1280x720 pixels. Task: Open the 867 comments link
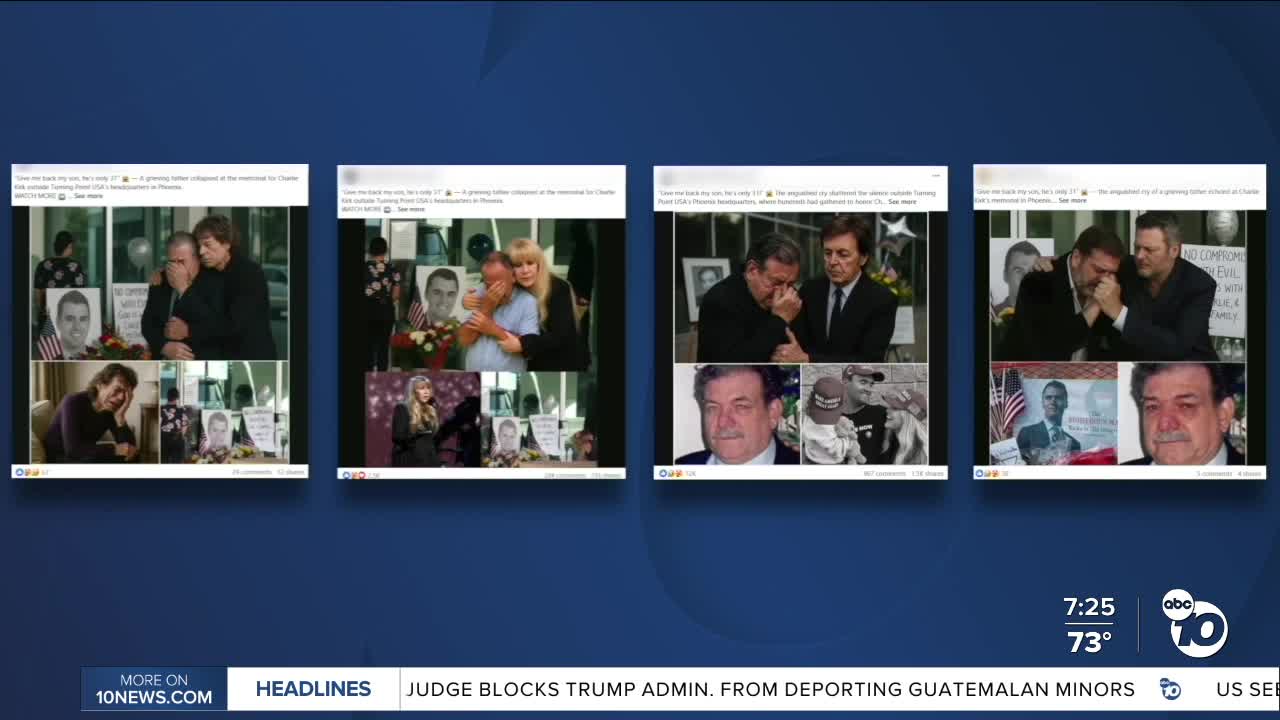[x=884, y=473]
